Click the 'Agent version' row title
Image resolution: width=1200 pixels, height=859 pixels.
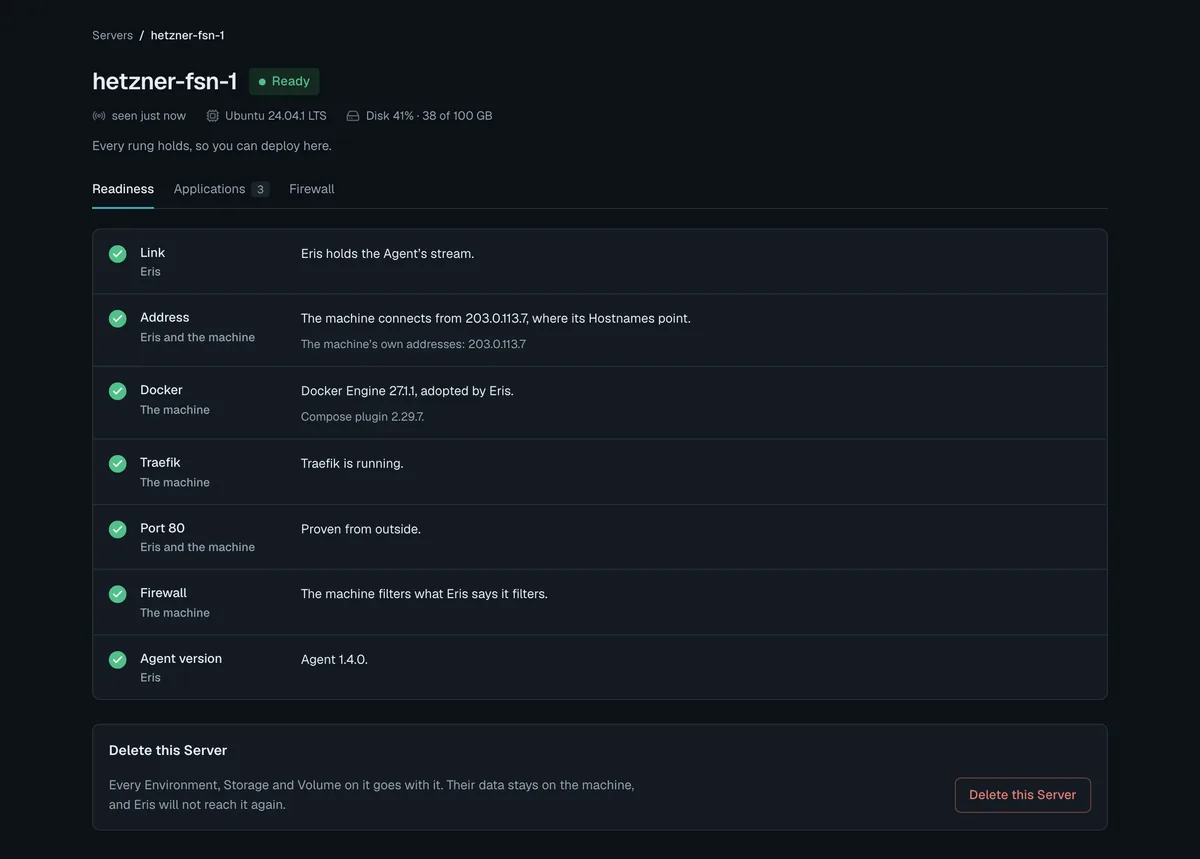click(x=181, y=659)
